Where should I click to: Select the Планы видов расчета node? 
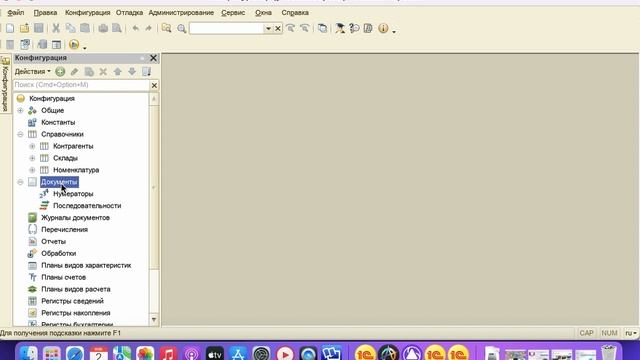[x=76, y=289]
